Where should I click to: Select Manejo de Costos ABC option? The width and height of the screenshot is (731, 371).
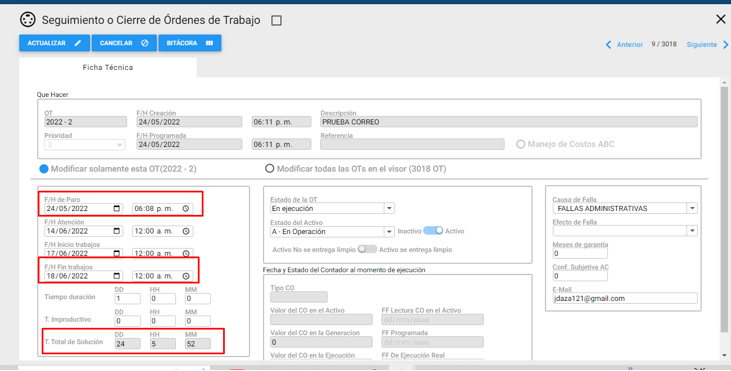(520, 144)
